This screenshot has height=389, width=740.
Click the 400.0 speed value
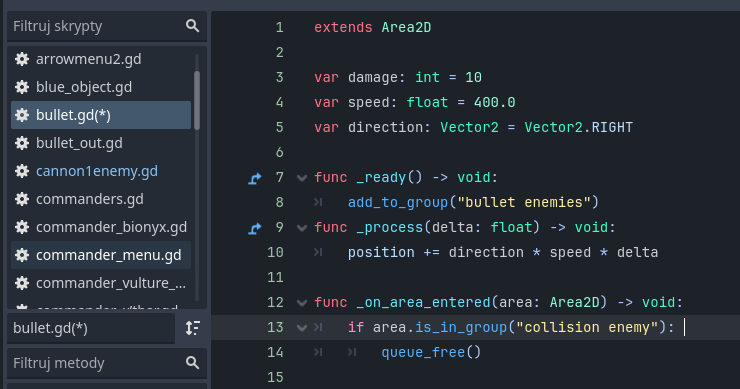(x=495, y=102)
